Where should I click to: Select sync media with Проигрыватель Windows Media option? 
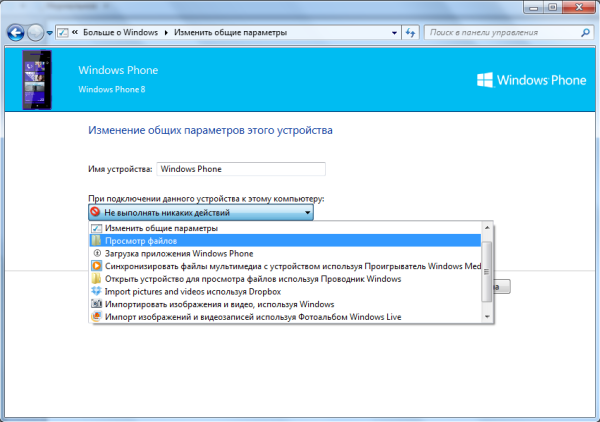point(285,266)
